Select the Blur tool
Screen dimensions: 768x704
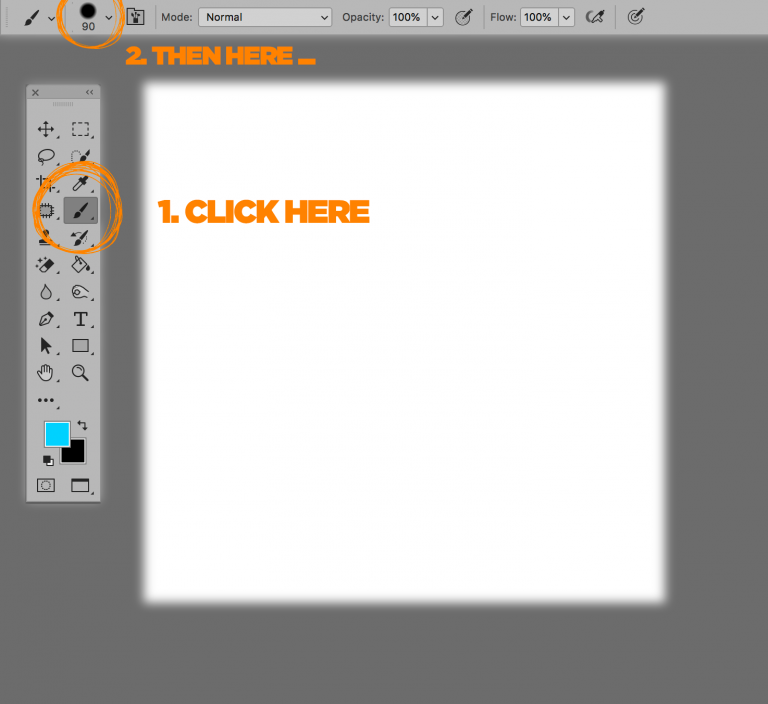(x=46, y=292)
